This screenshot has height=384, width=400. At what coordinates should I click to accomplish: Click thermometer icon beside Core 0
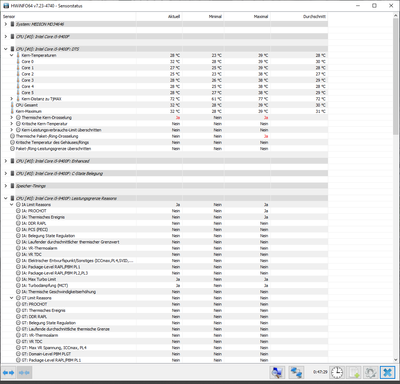point(18,61)
